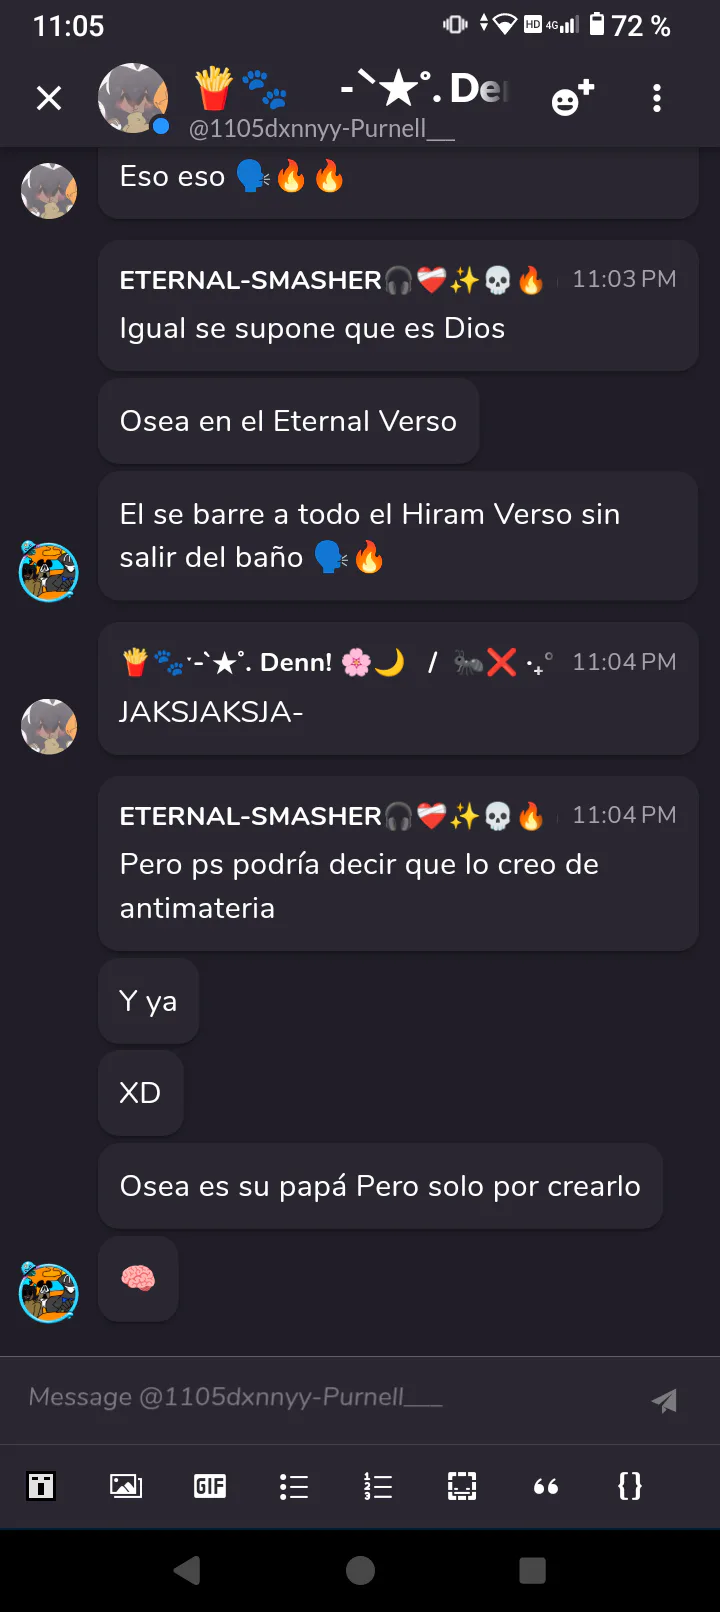Tap the header profile avatar
Screen dimensions: 720x1612
click(x=133, y=98)
